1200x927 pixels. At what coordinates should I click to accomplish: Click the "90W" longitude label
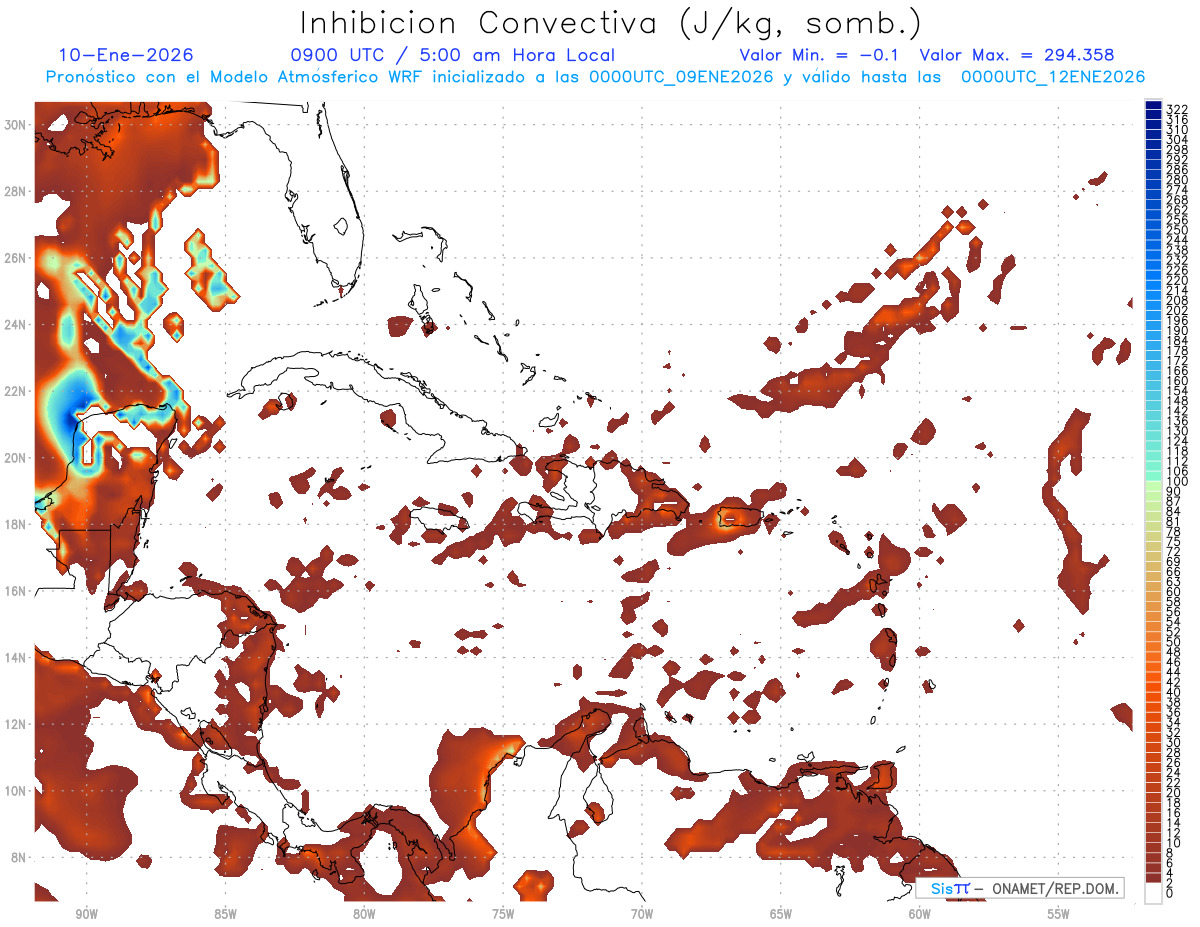(x=86, y=913)
